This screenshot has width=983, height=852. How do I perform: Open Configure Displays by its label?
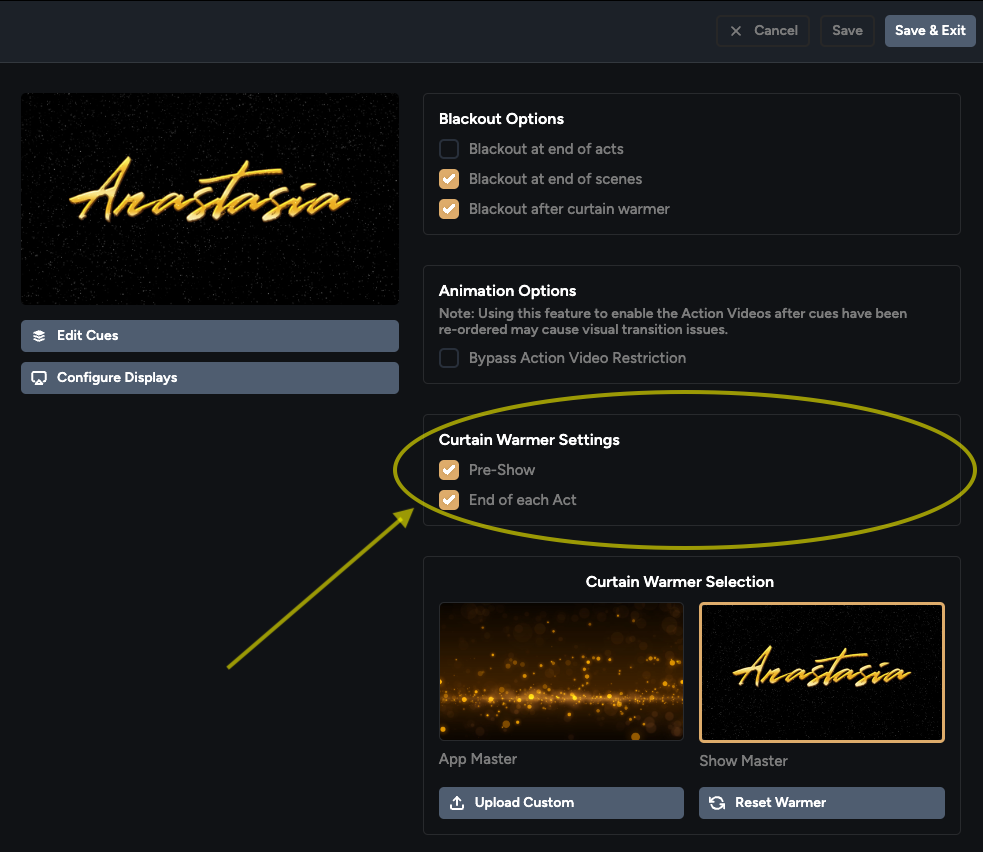click(x=117, y=377)
